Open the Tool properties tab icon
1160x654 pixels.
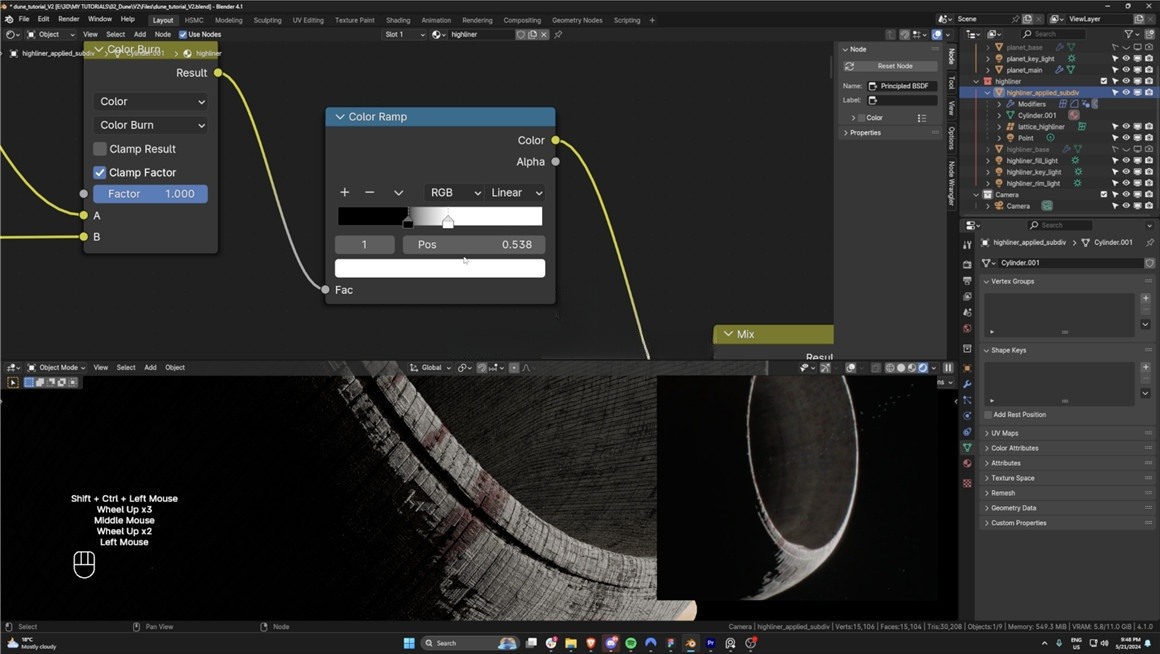(x=967, y=244)
